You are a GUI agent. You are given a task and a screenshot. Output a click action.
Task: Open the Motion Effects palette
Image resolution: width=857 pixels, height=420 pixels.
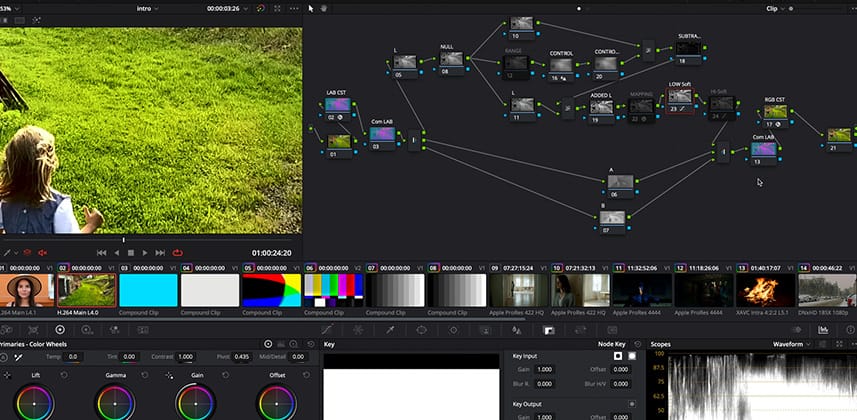pyautogui.click(x=143, y=330)
